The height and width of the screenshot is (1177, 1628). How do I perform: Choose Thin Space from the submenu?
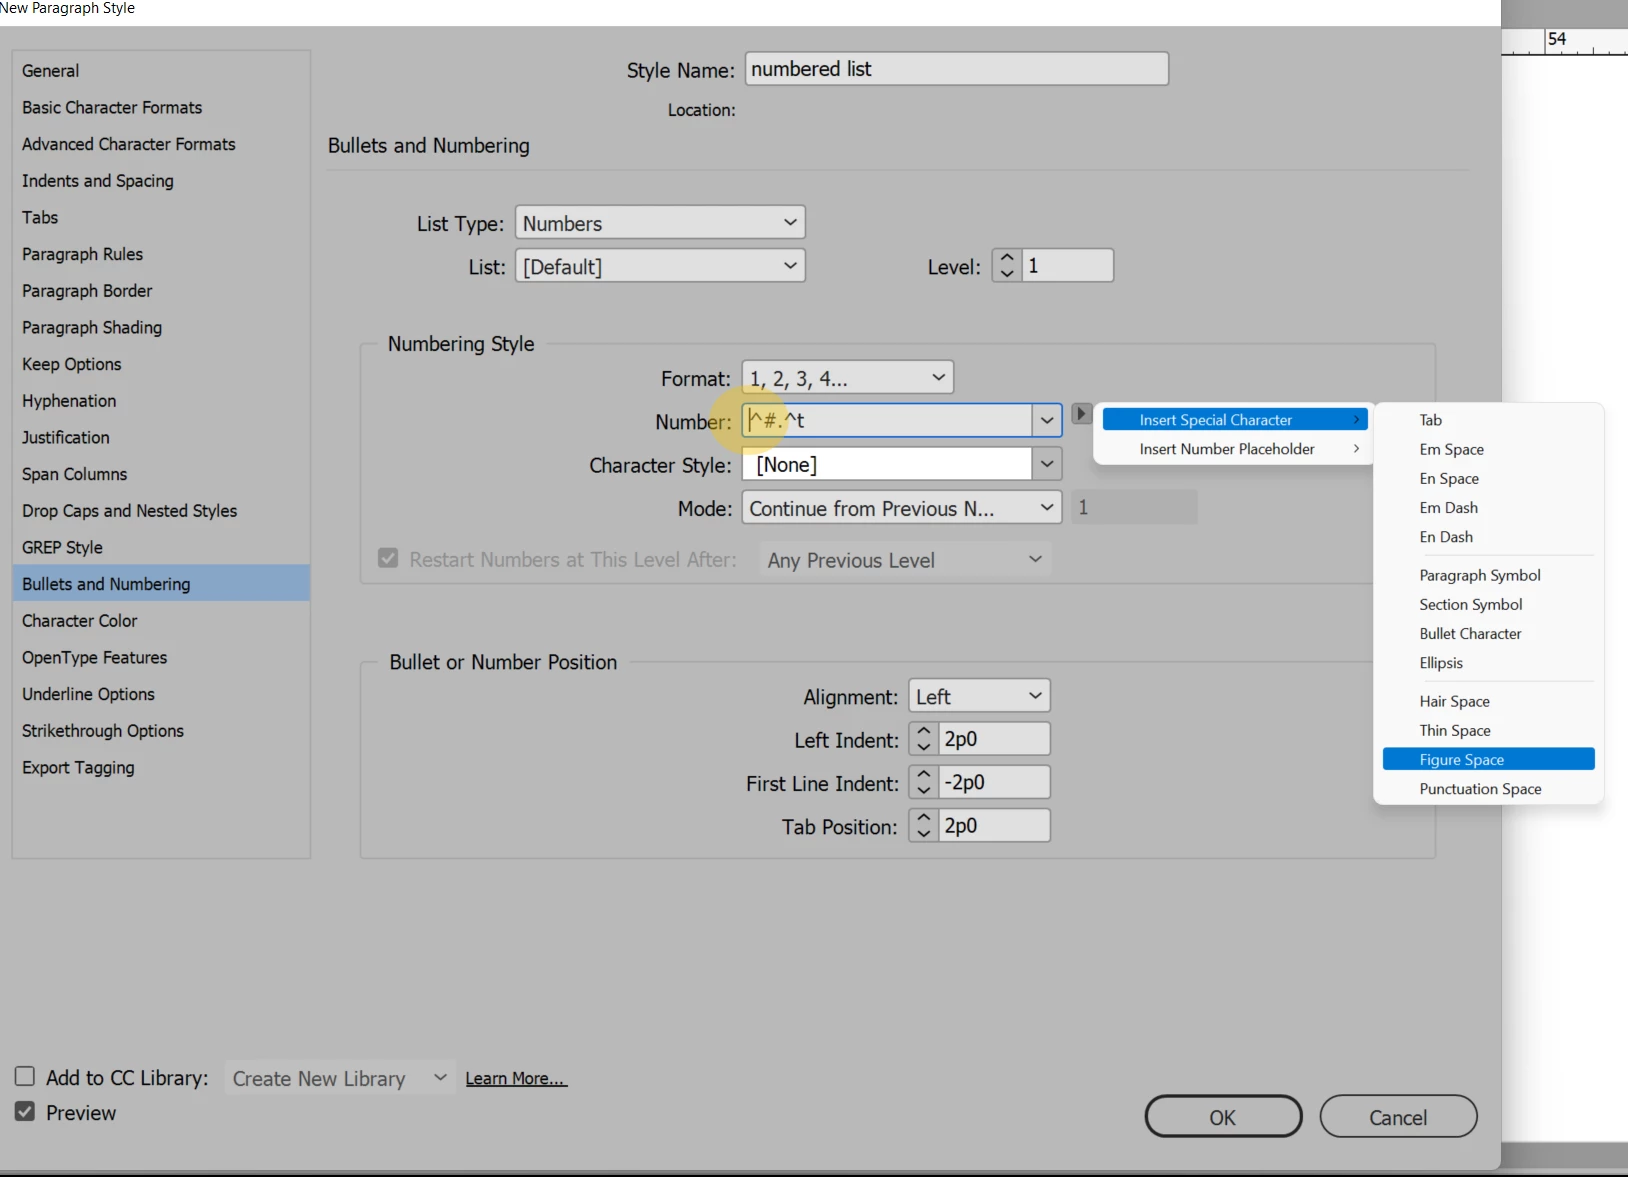(1488, 730)
